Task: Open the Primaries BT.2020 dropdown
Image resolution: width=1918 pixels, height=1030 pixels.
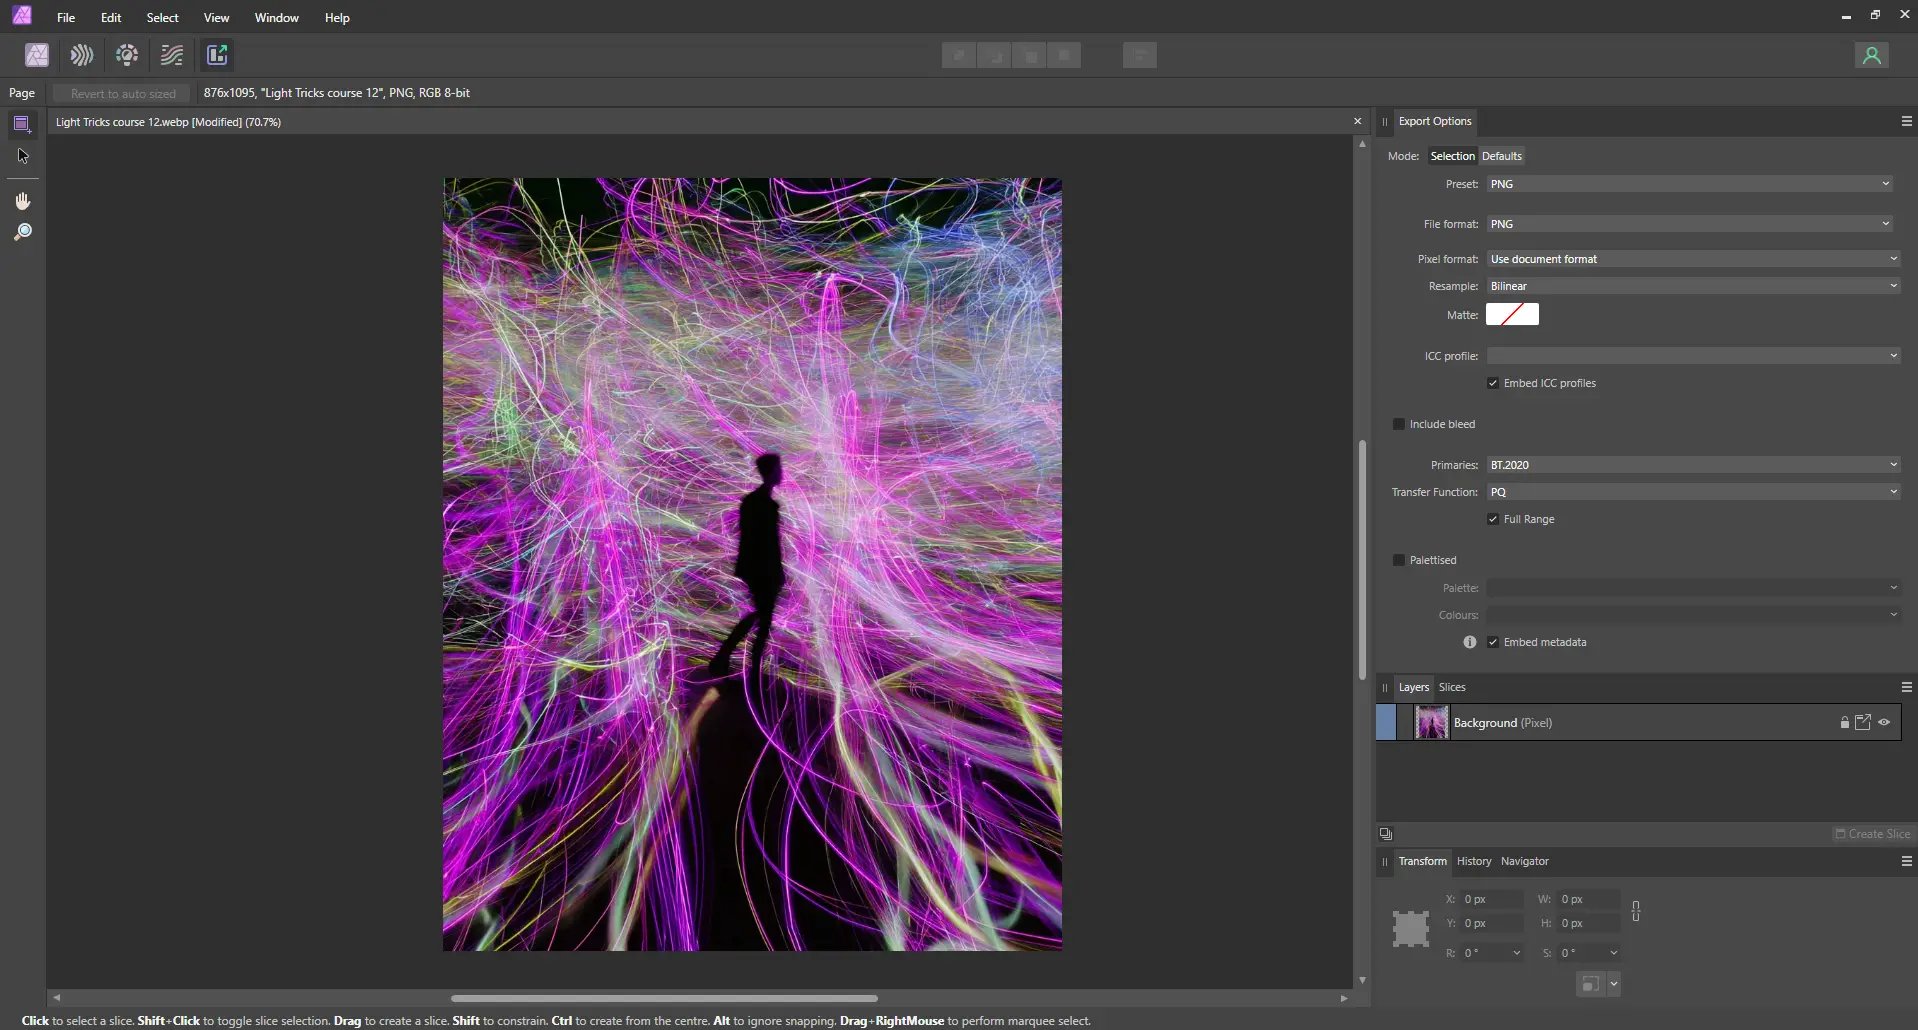Action: 1692,465
